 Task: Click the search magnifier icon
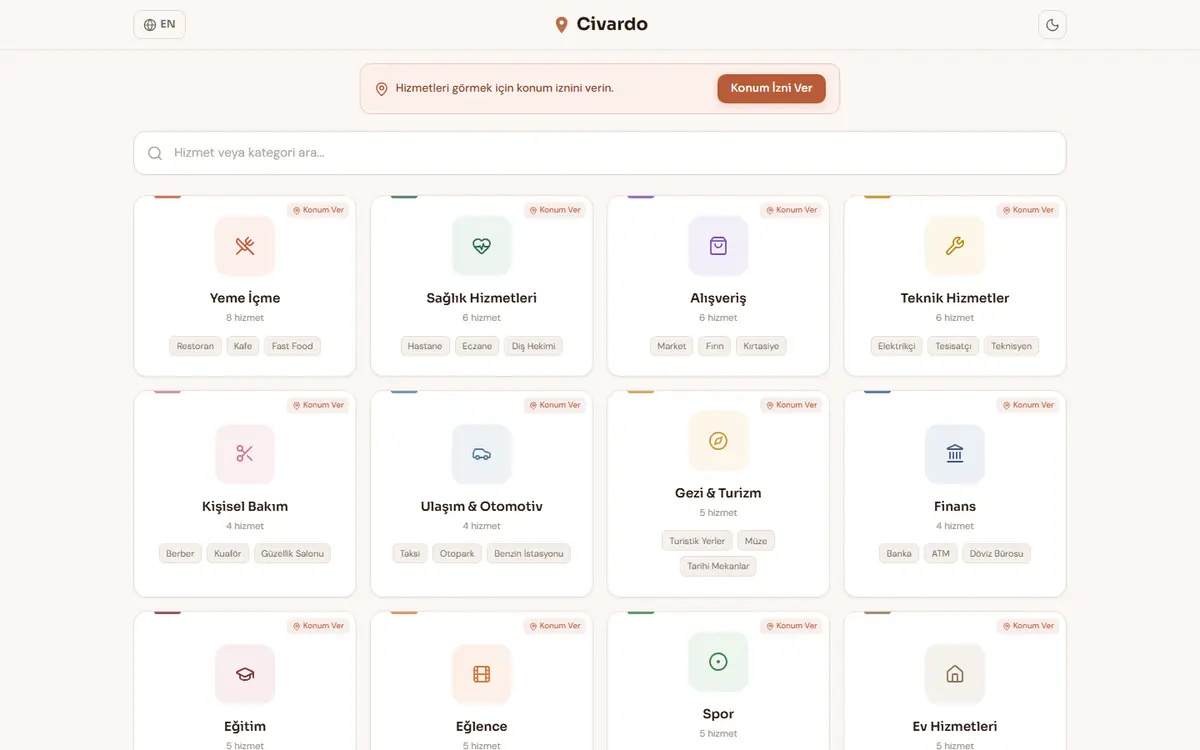(x=155, y=153)
